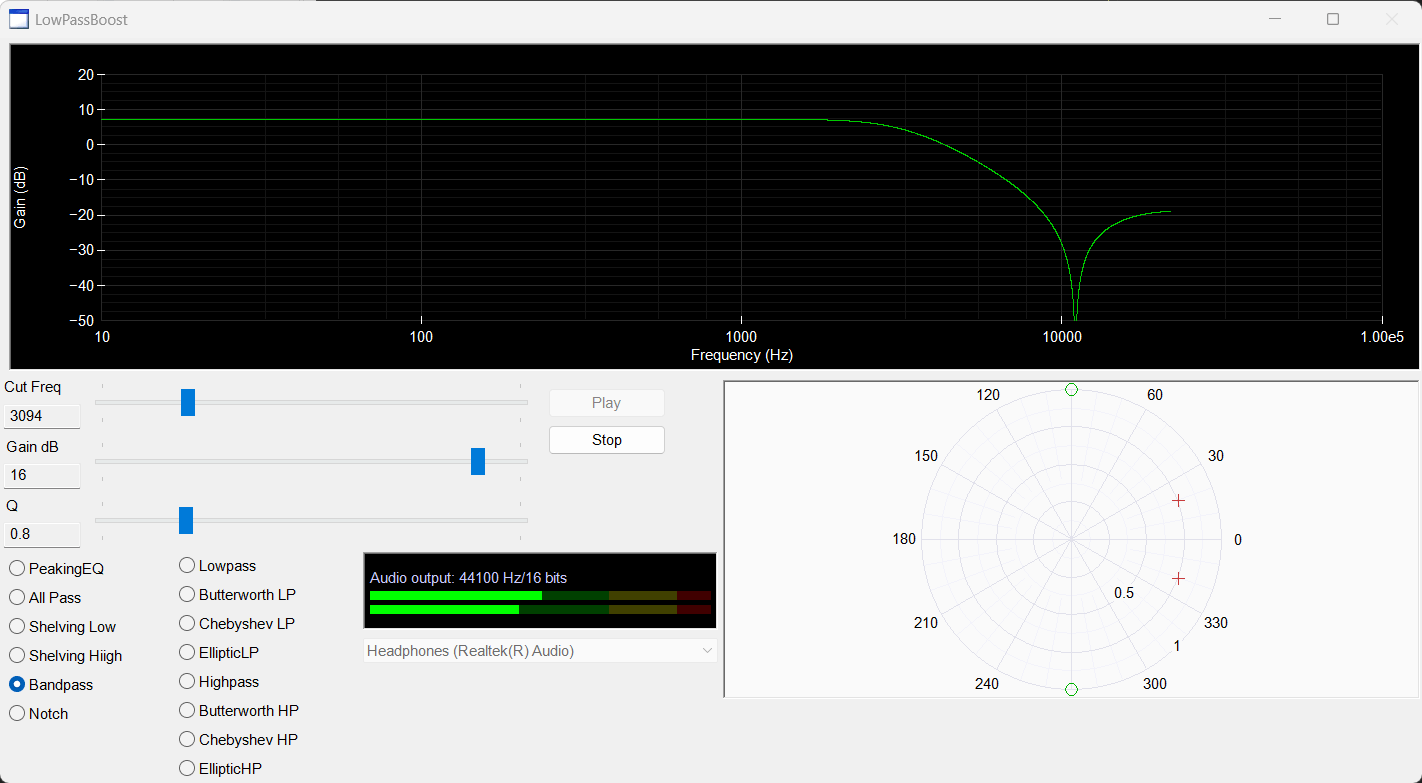Click the Cut Freq slider handle

pos(188,402)
